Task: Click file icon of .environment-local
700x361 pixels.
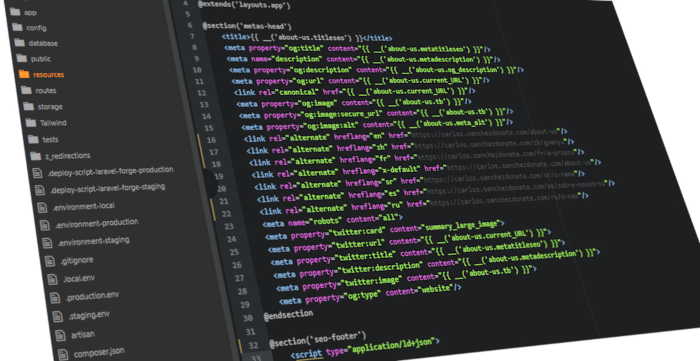Action: tap(42, 207)
